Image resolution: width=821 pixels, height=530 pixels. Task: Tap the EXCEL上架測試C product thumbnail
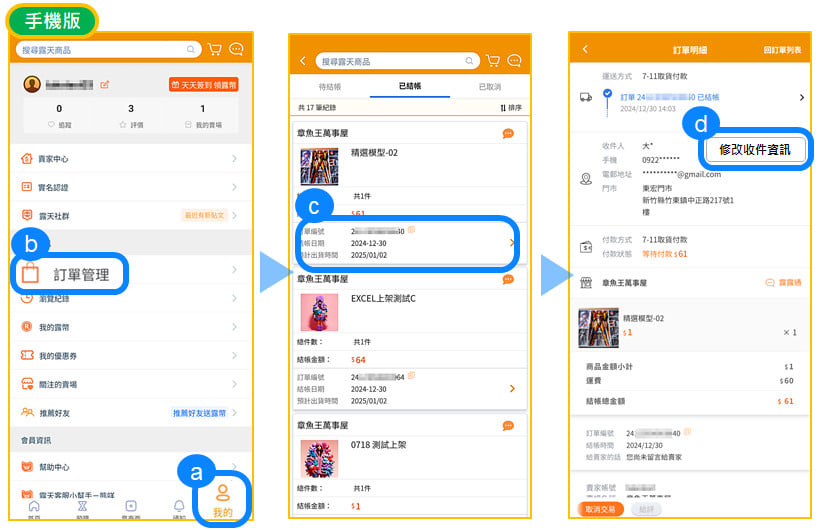click(320, 312)
